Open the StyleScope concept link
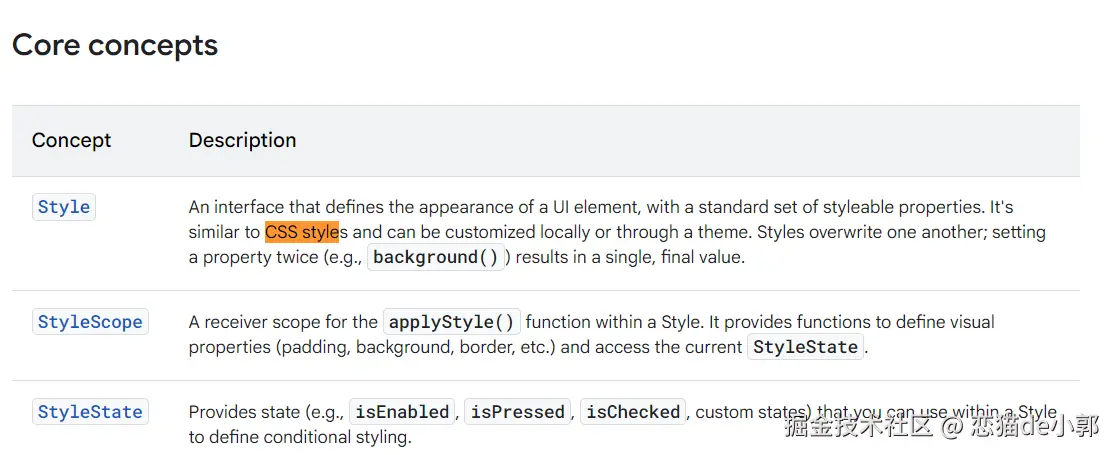Image resolution: width=1115 pixels, height=455 pixels. pos(90,322)
